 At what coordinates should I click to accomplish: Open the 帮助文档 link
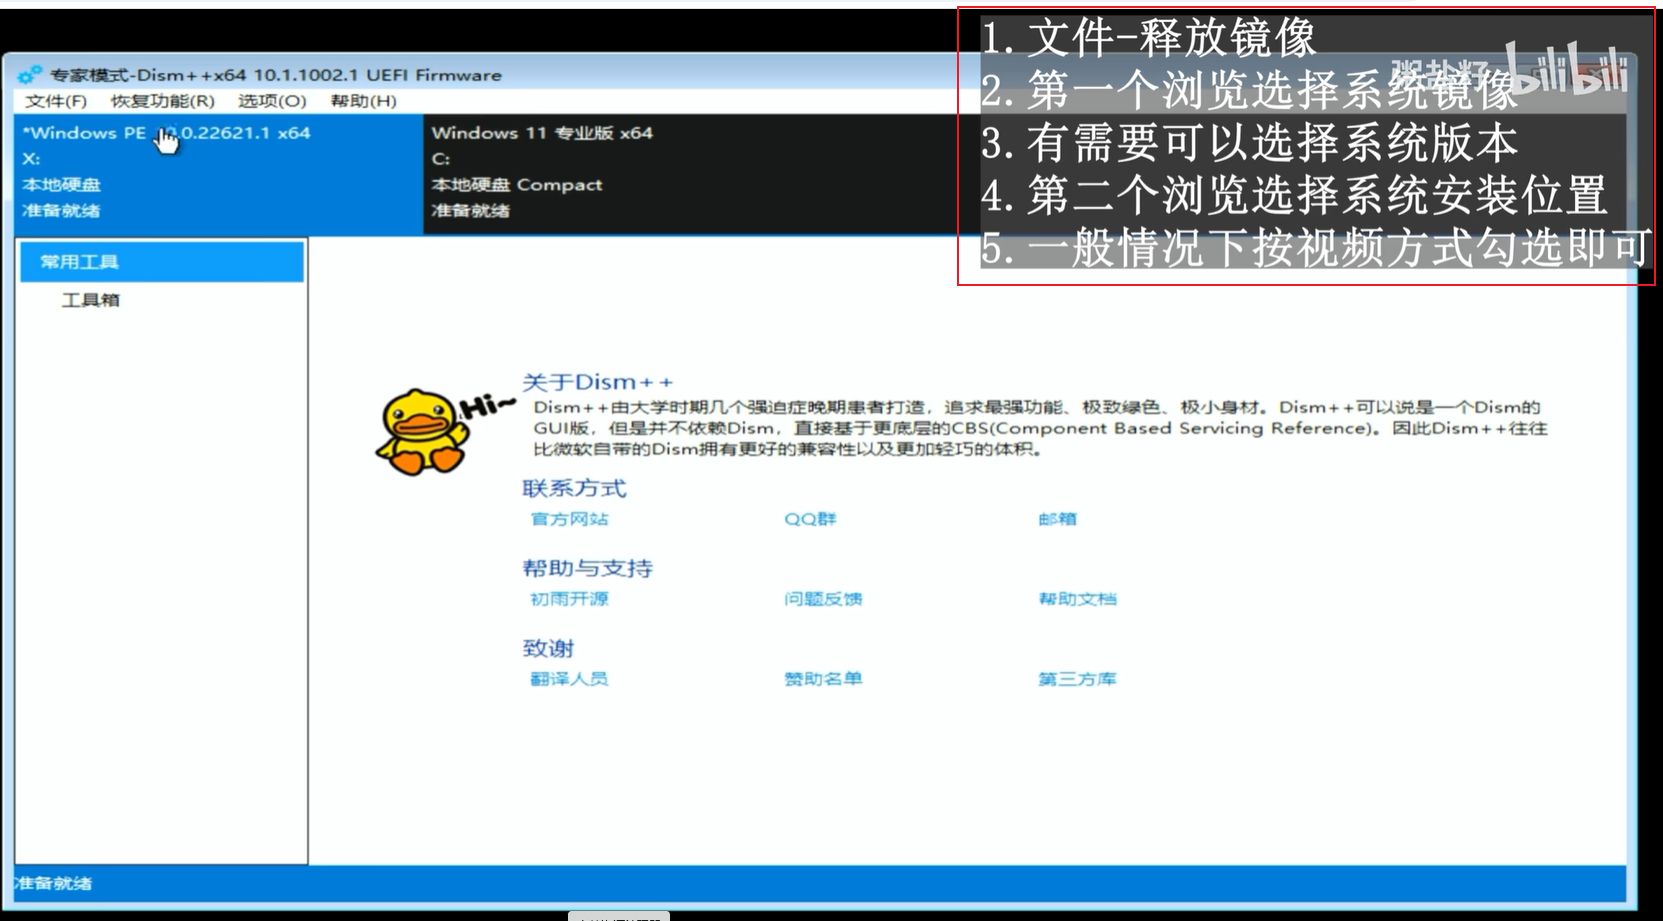point(1077,599)
